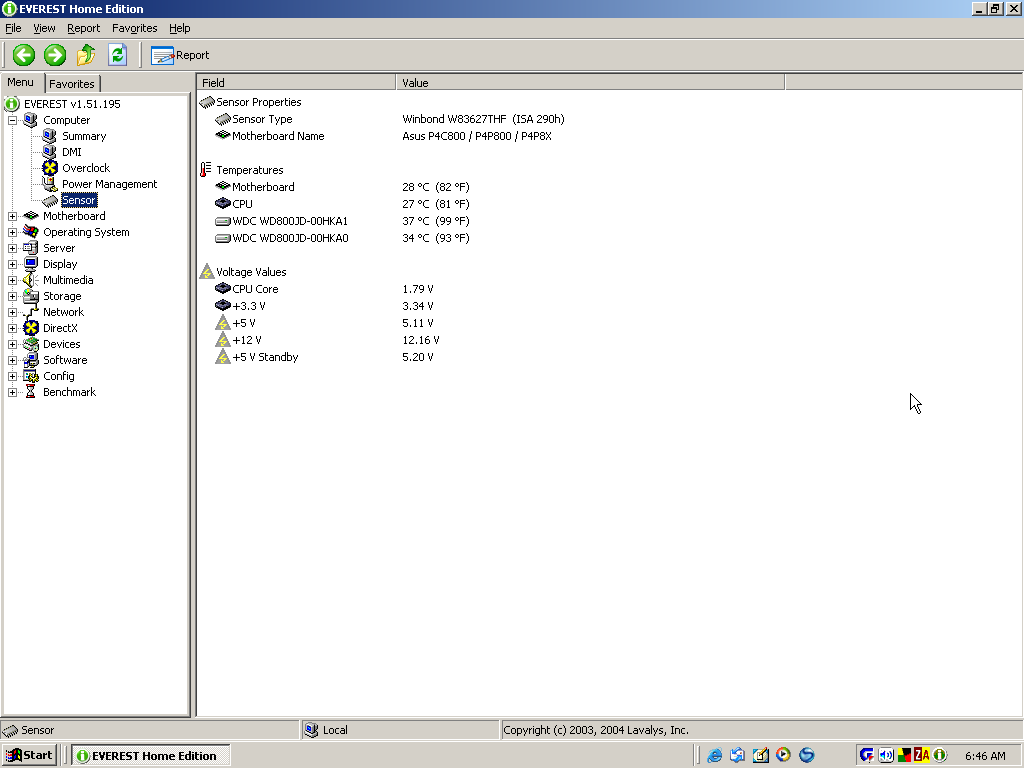Viewport: 1024px width, 768px height.
Task: Click the Storage drive icon in tree
Action: 31,296
